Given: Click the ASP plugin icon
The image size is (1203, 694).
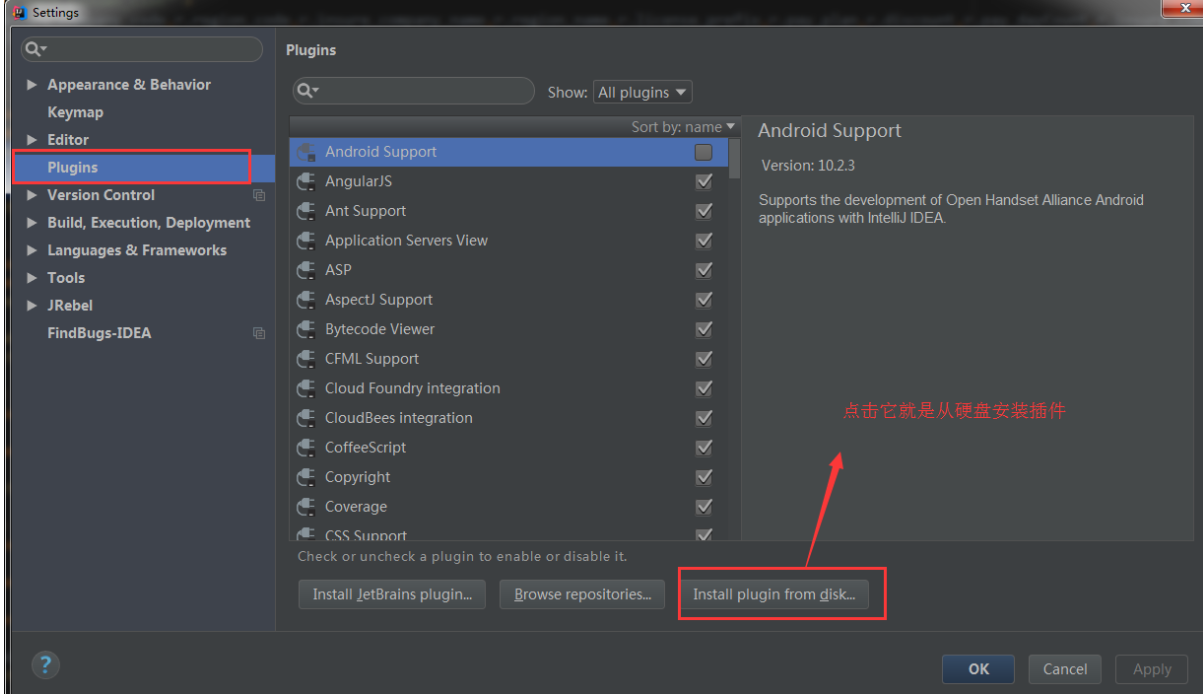Looking at the screenshot, I should click(x=307, y=270).
